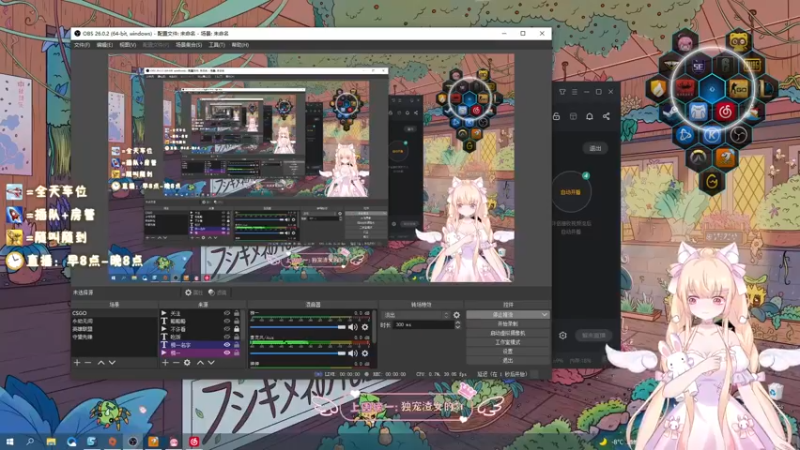Increase the transition duration 300 ms stepper
Image resolution: width=800 pixels, height=450 pixels.
pos(458,322)
